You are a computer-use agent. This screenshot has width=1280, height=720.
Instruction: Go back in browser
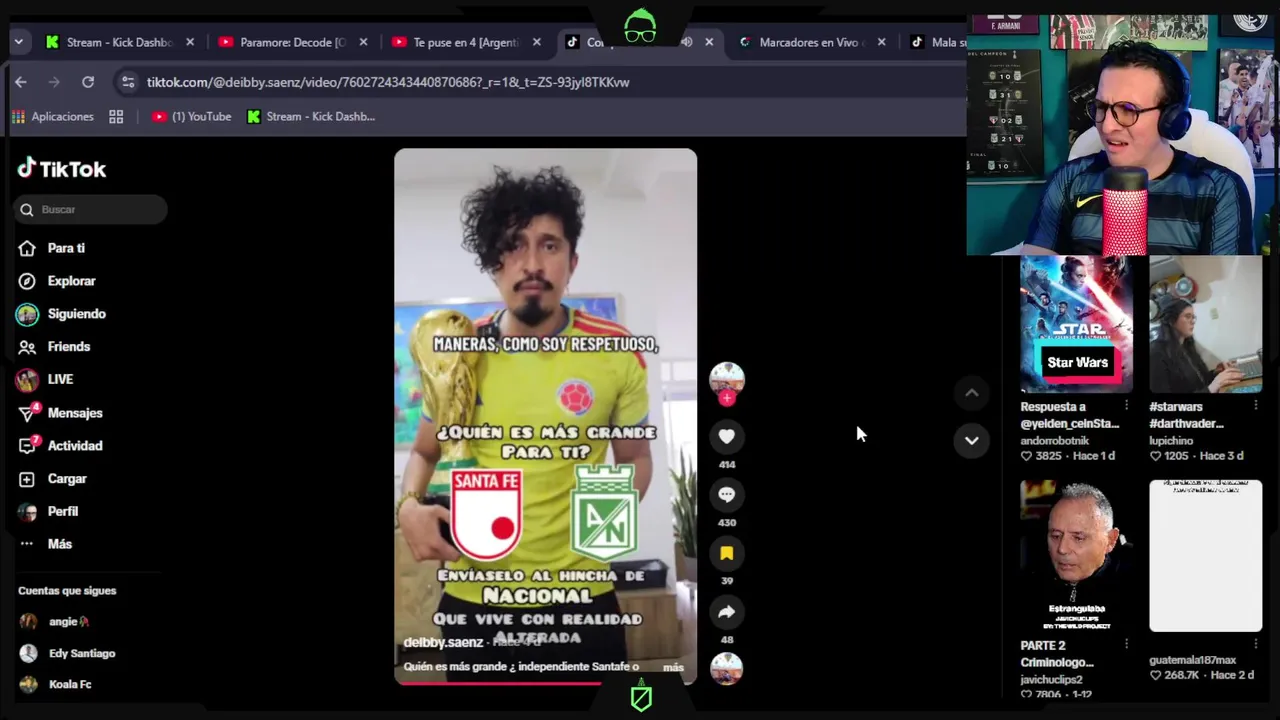click(21, 82)
